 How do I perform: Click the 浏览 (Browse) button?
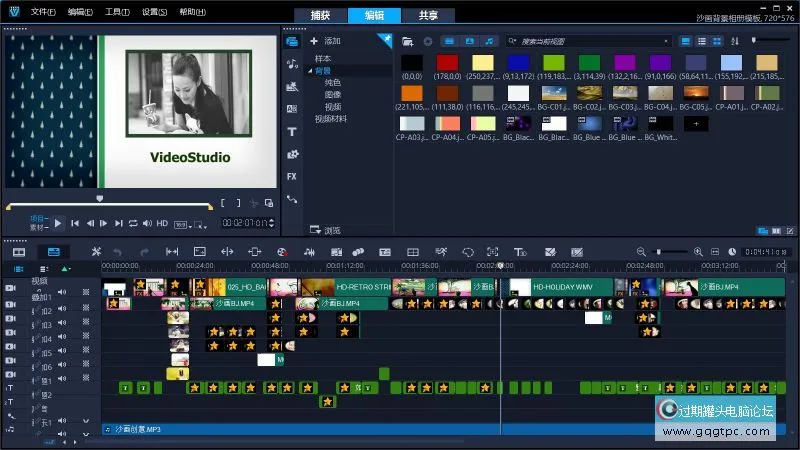point(327,230)
